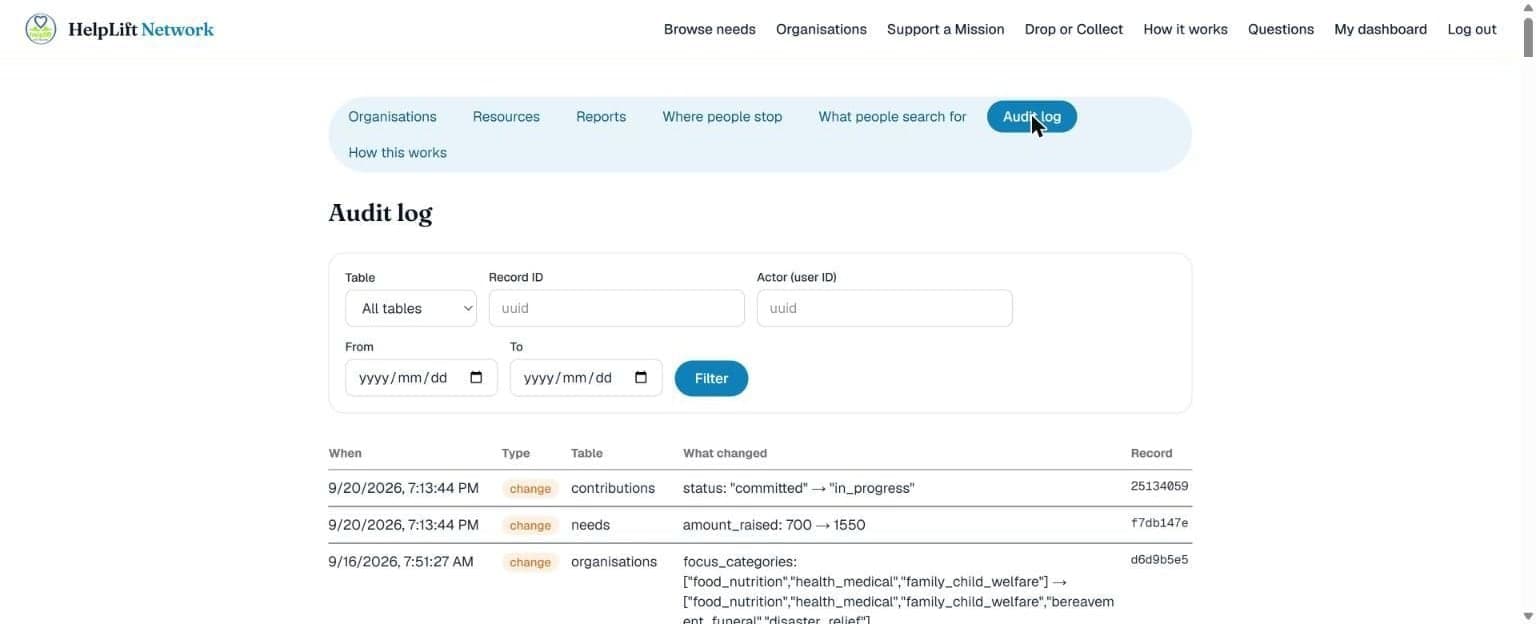The width and height of the screenshot is (1536, 624).
Task: Open How it works page
Action: tap(1186, 29)
